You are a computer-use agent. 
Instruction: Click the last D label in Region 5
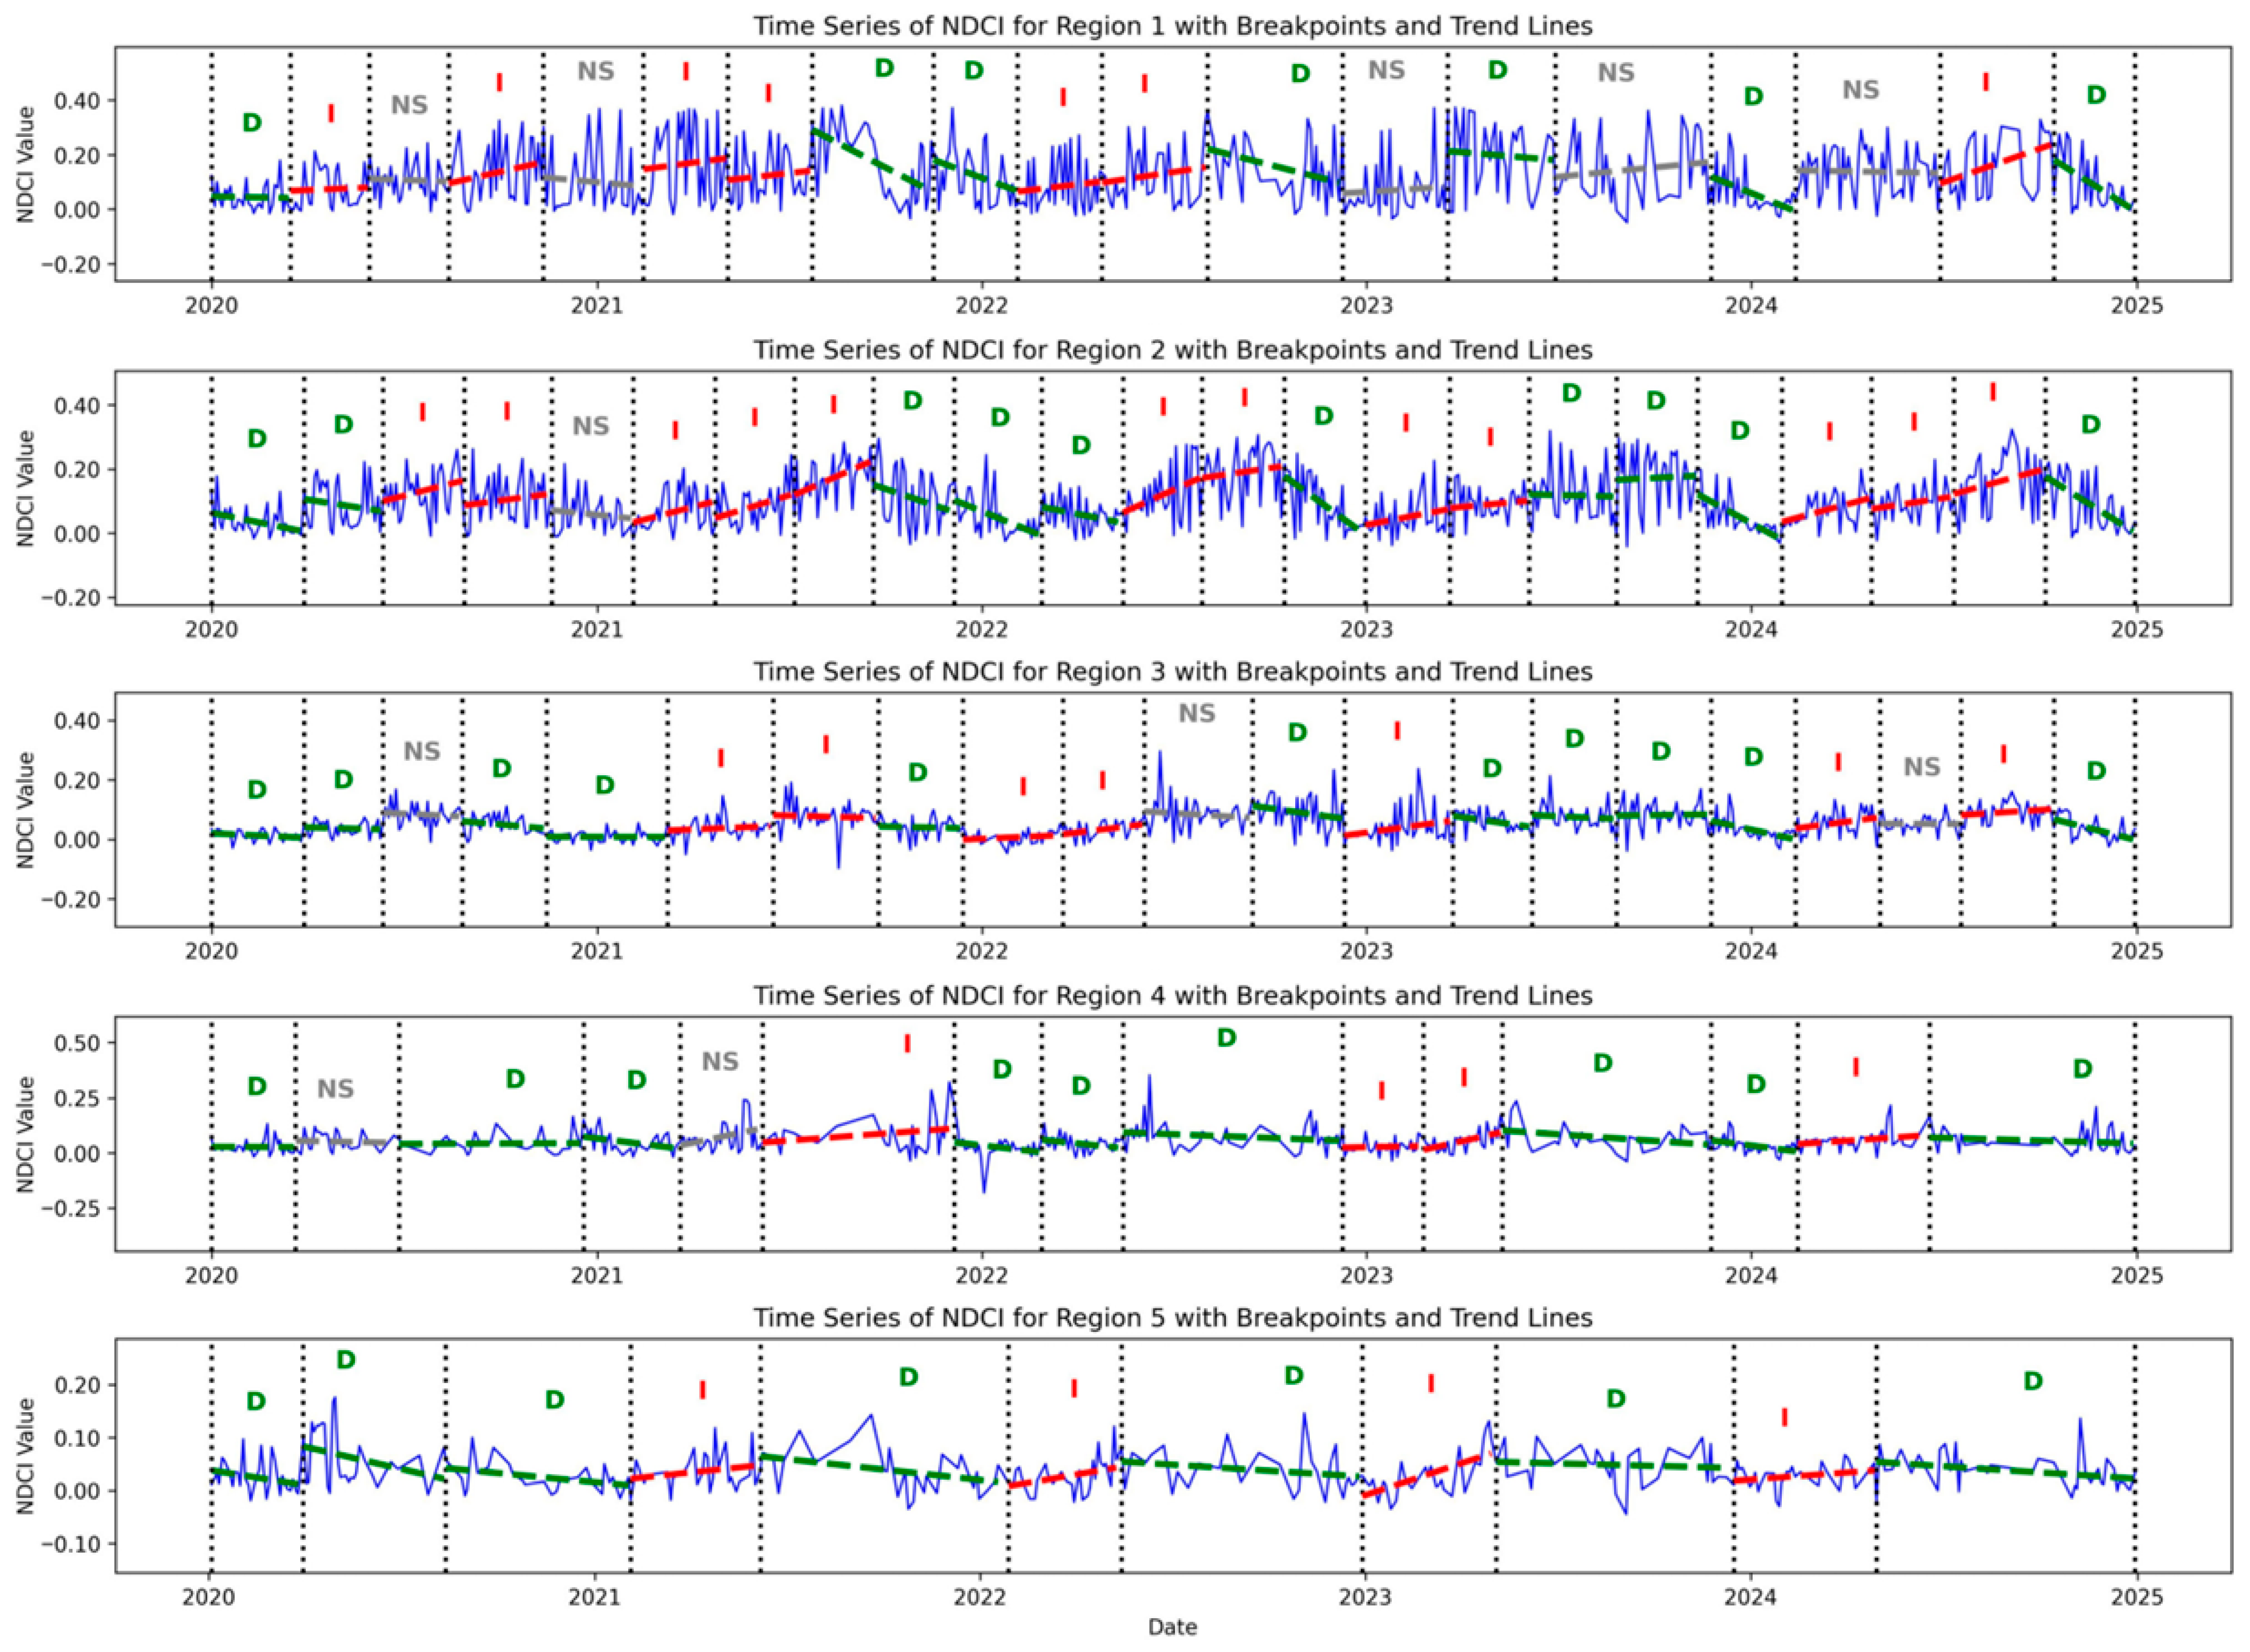click(x=2033, y=1381)
